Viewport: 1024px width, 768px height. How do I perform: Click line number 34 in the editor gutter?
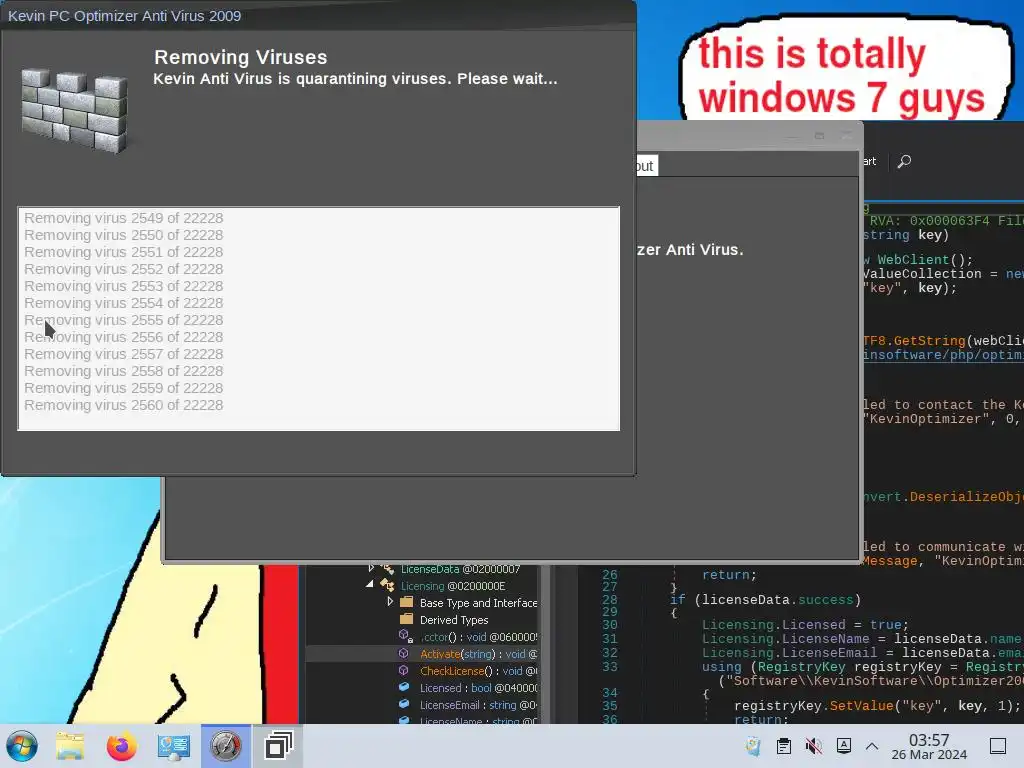[x=609, y=692]
